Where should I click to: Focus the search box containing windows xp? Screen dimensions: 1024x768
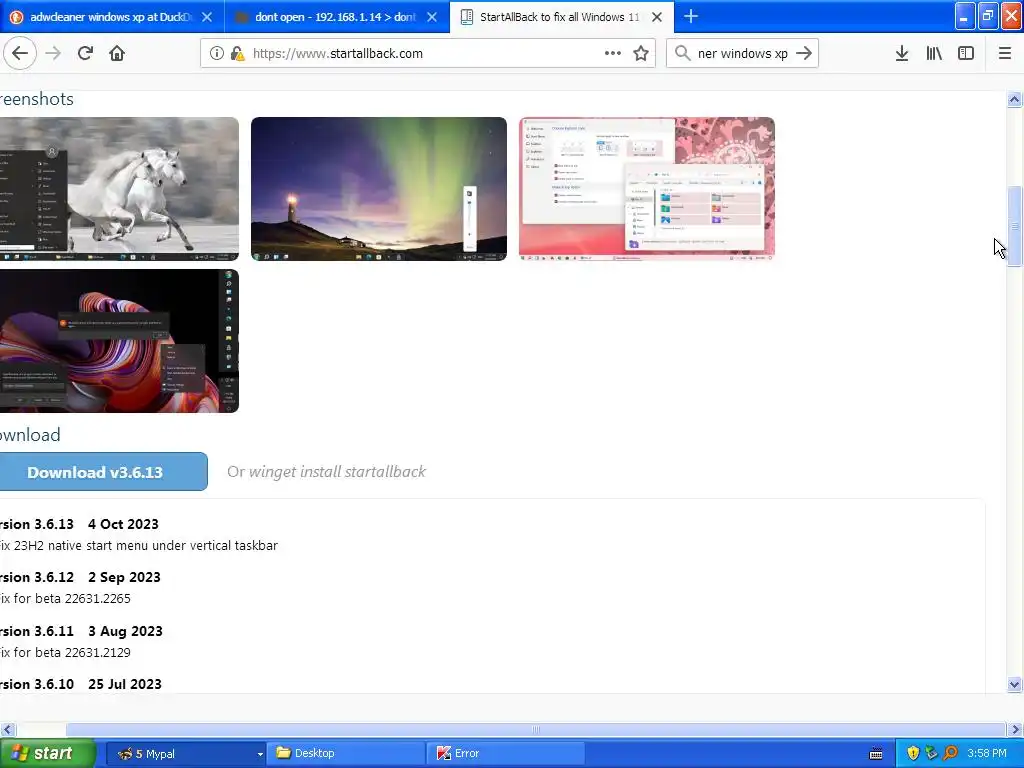tap(743, 54)
